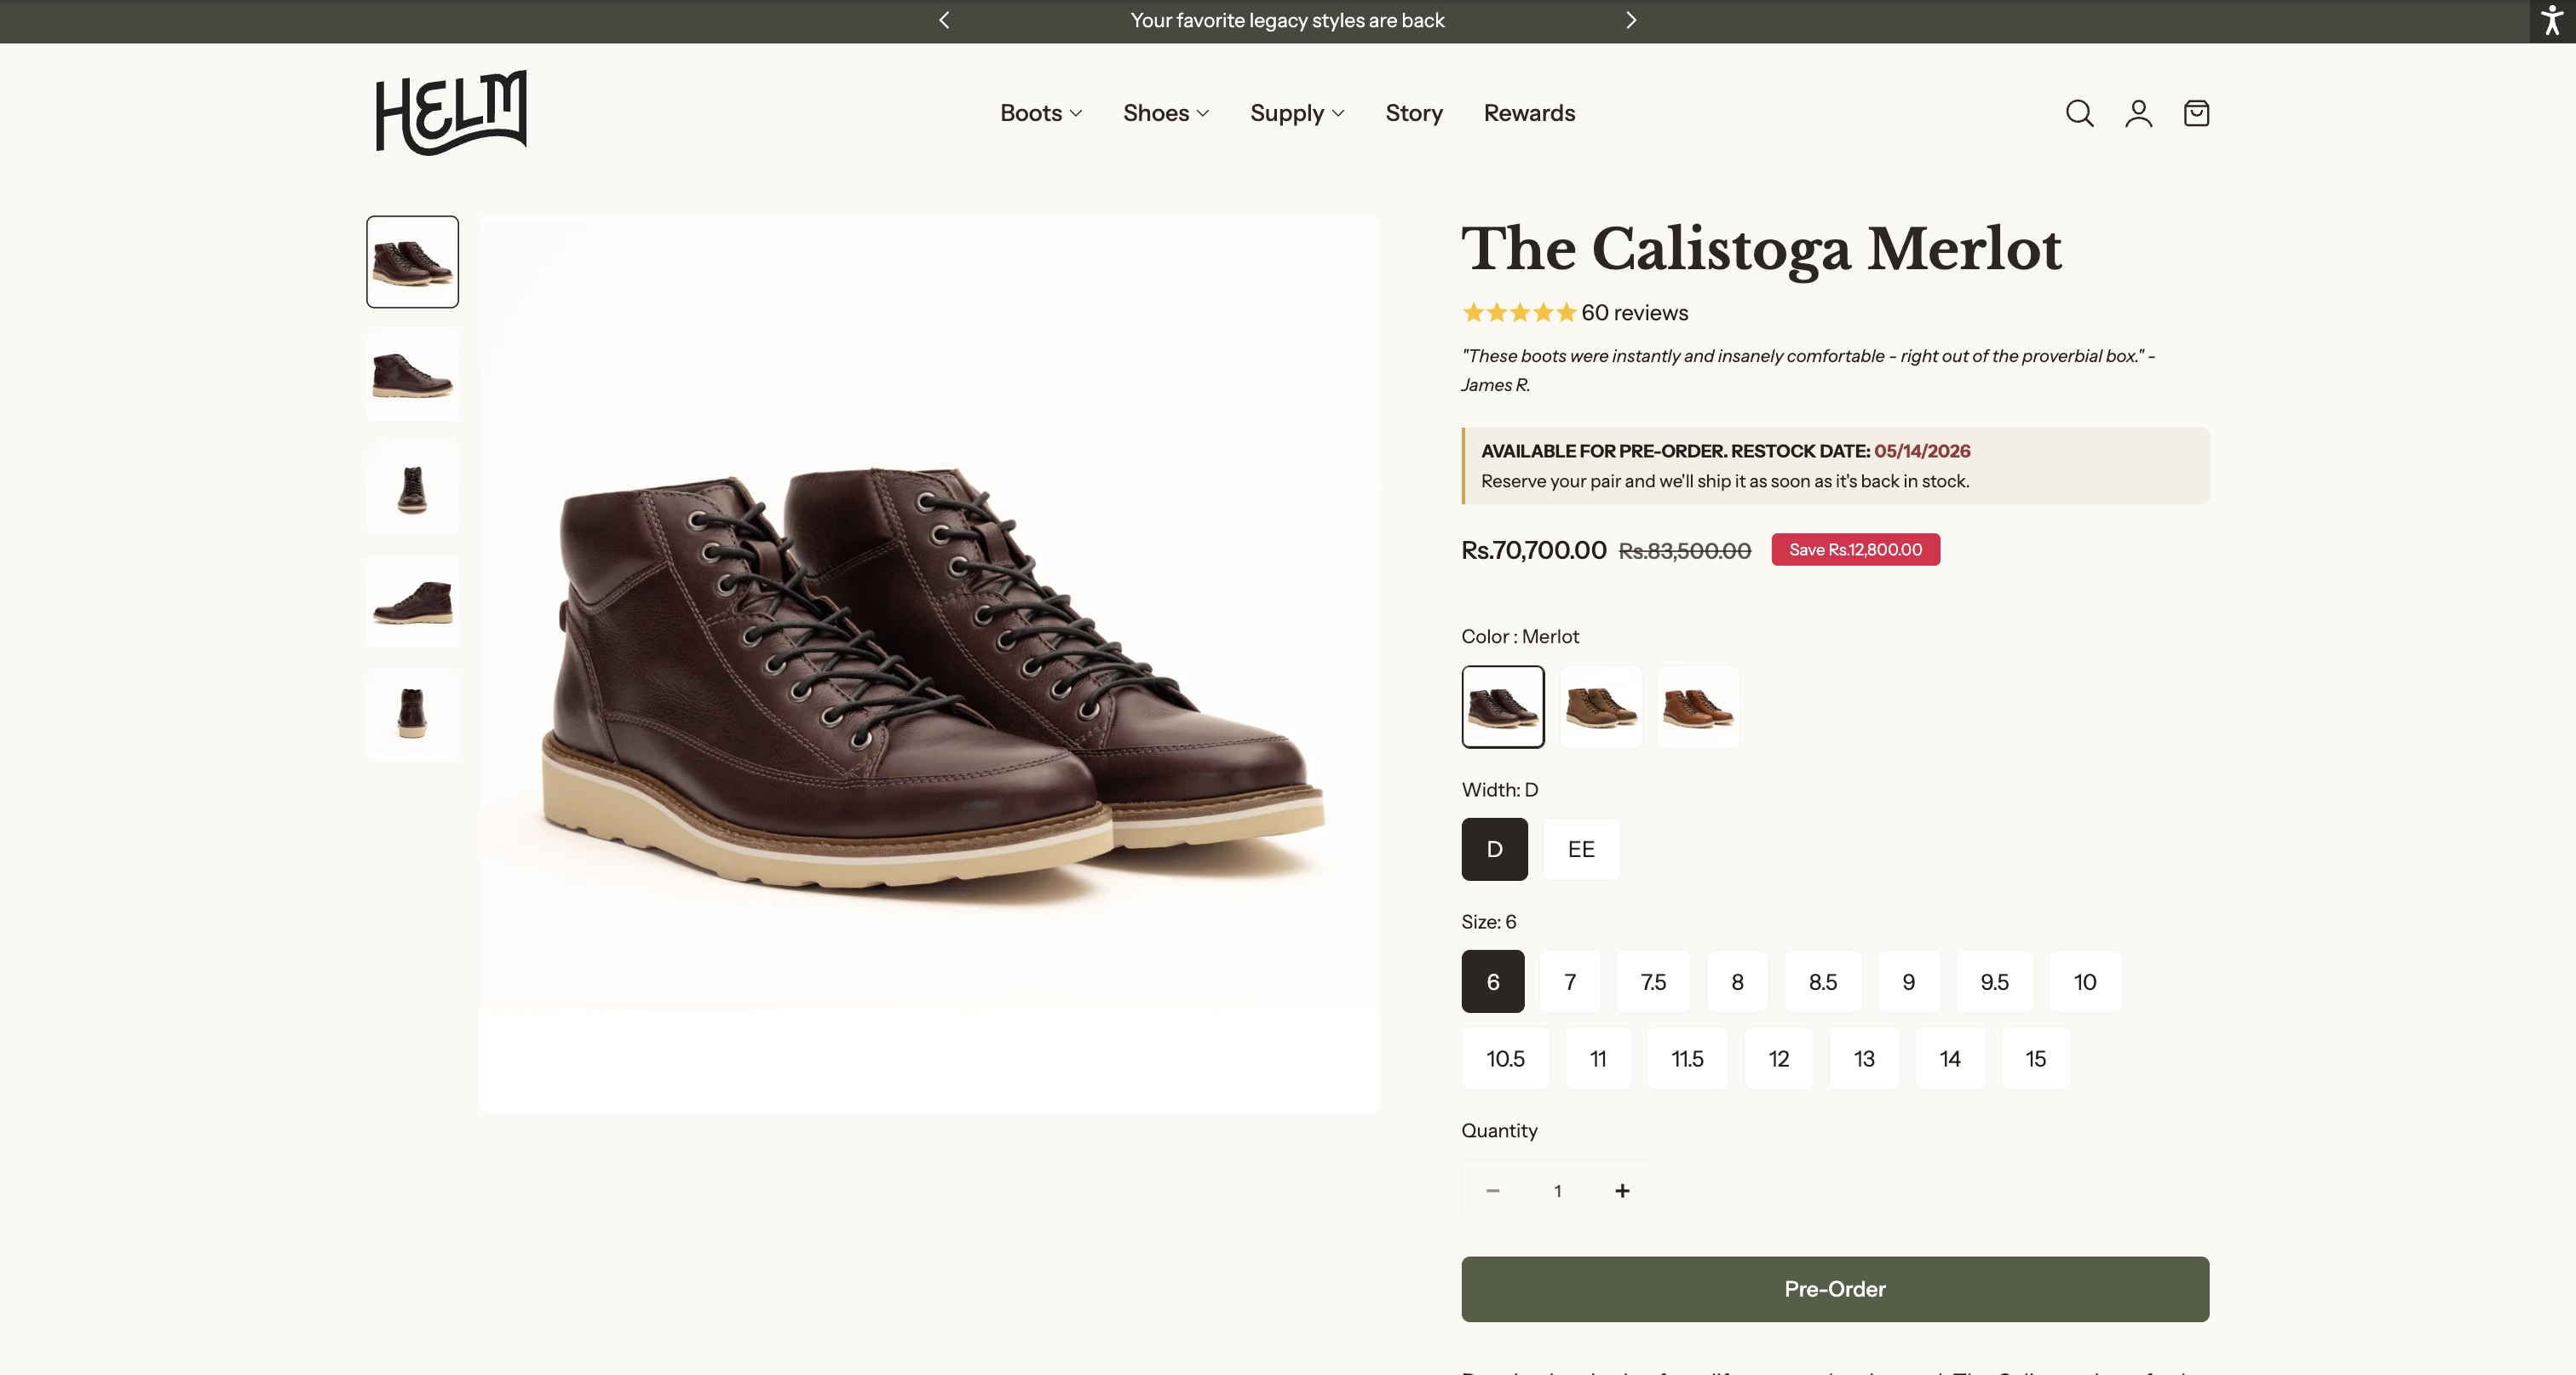Viewport: 2576px width, 1375px height.
Task: Select size 7
Action: pyautogui.click(x=1570, y=981)
